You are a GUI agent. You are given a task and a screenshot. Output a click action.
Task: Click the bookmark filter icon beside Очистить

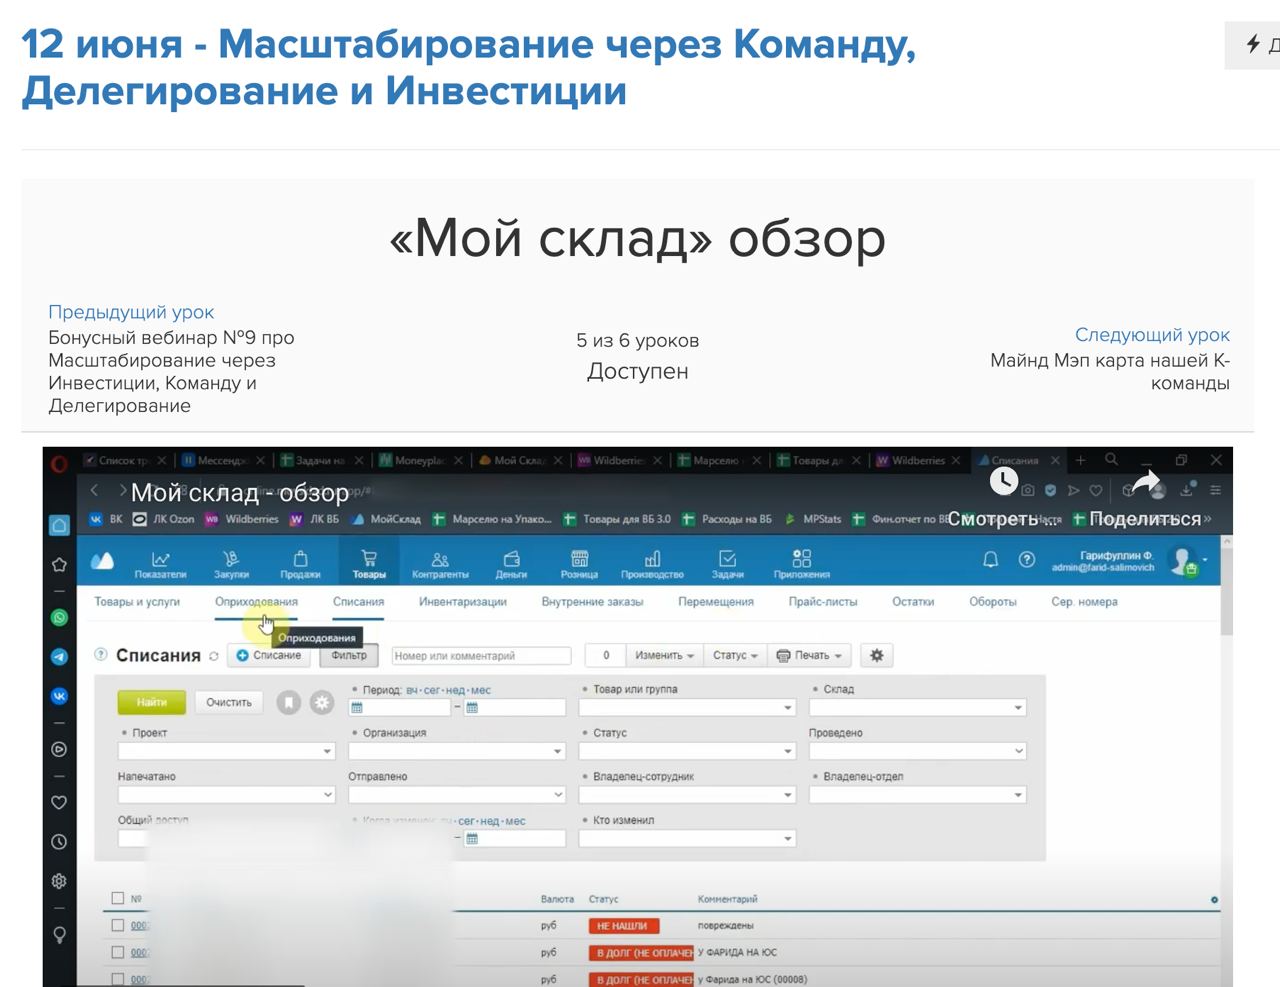[289, 703]
